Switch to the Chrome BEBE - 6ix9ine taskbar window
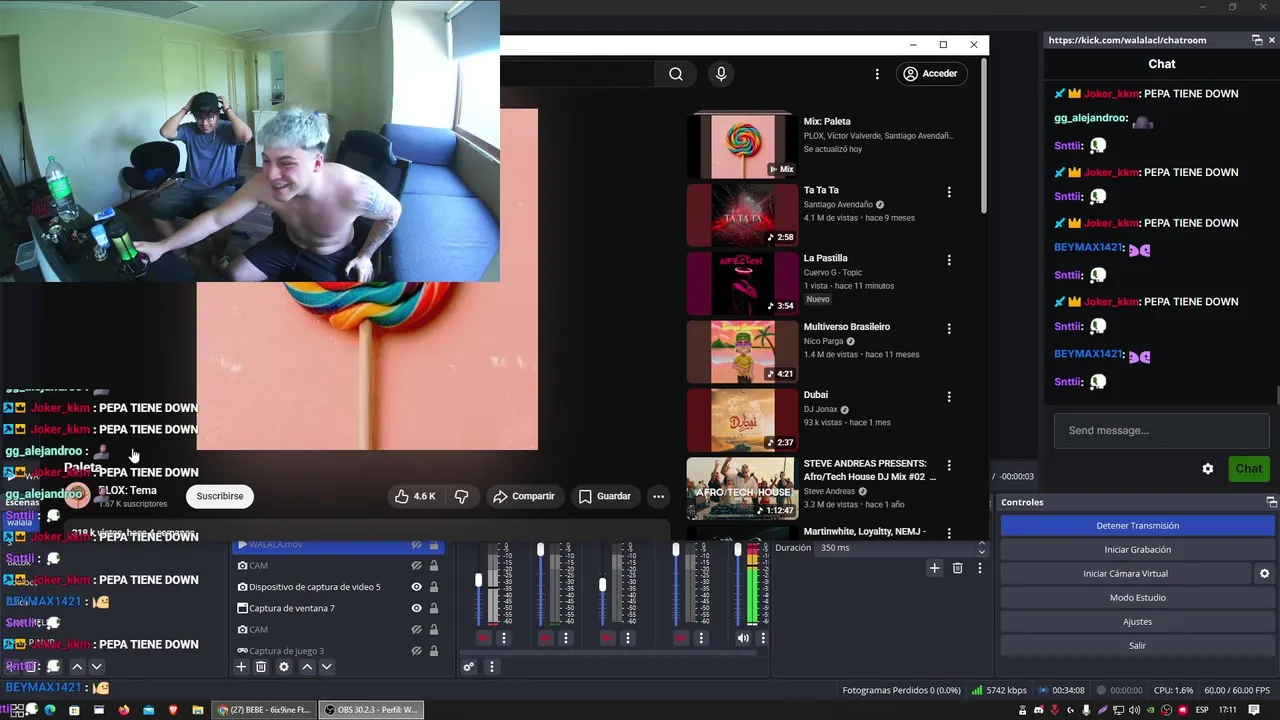Image resolution: width=1280 pixels, height=720 pixels. click(x=265, y=710)
